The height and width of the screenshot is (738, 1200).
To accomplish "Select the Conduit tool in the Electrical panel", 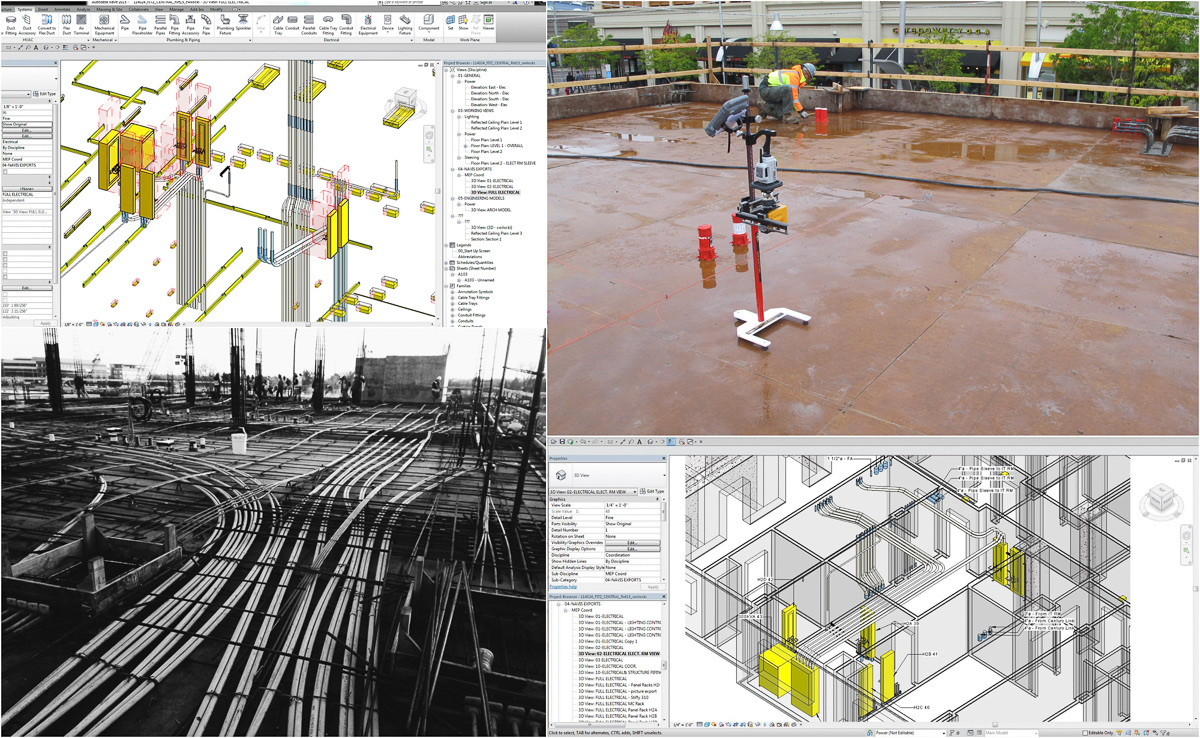I will [292, 23].
